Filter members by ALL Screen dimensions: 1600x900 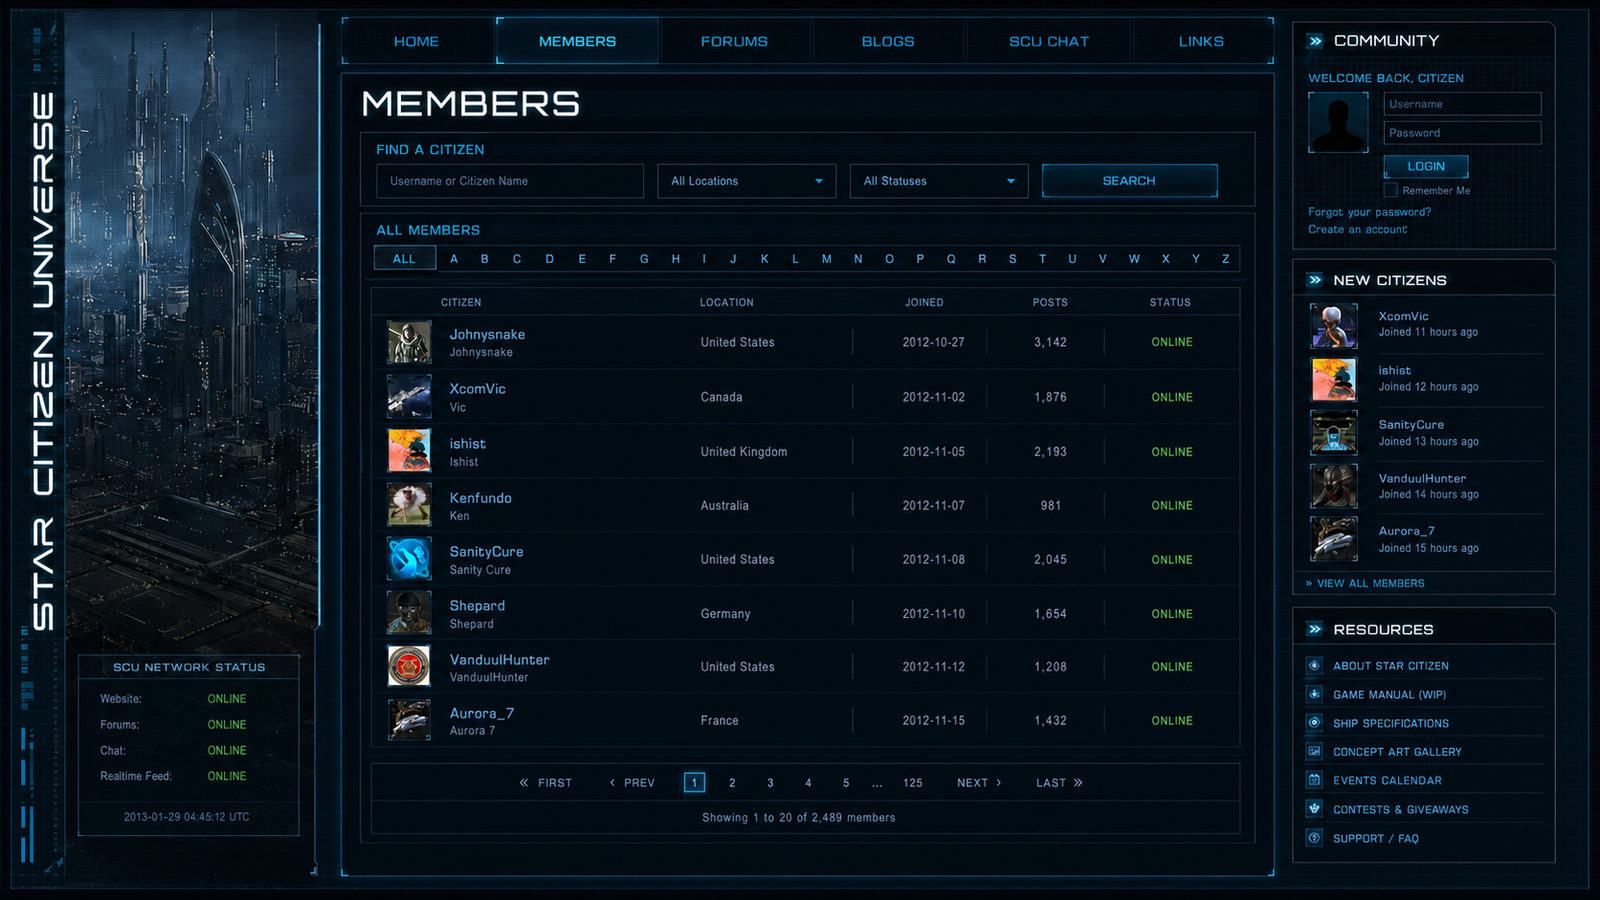click(x=404, y=259)
